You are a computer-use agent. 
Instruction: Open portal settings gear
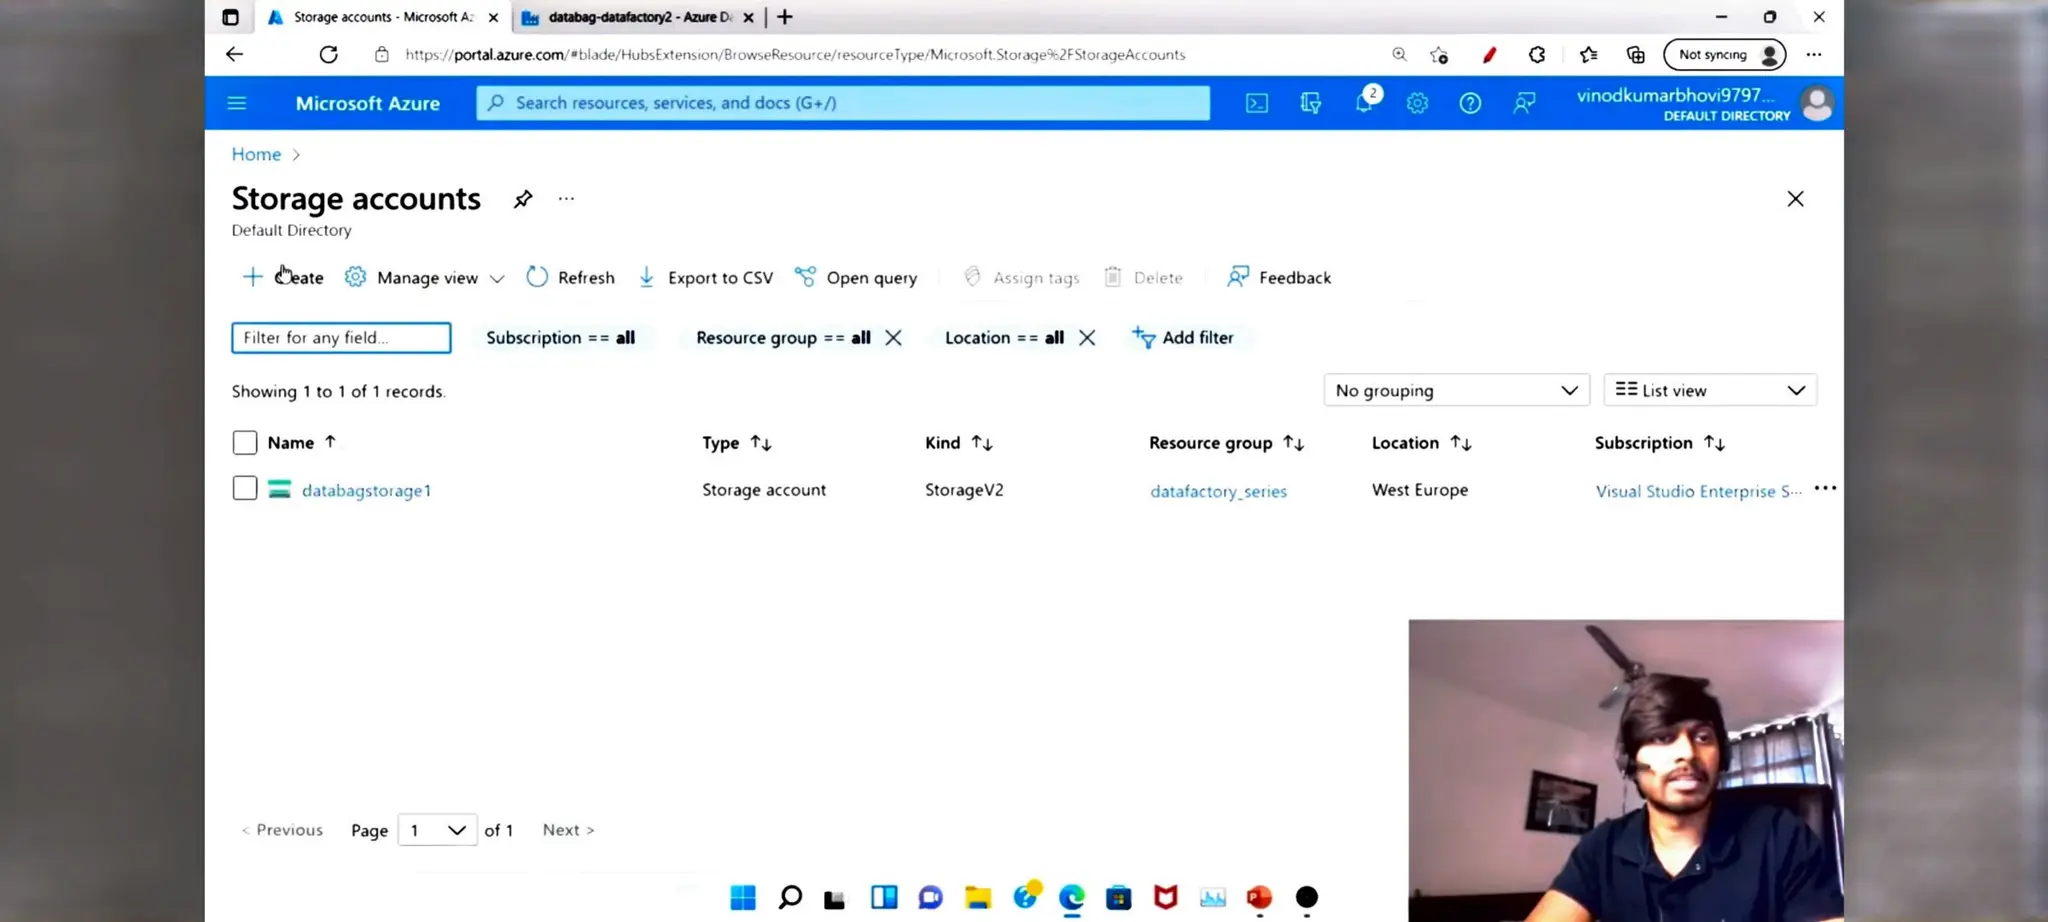click(1417, 103)
